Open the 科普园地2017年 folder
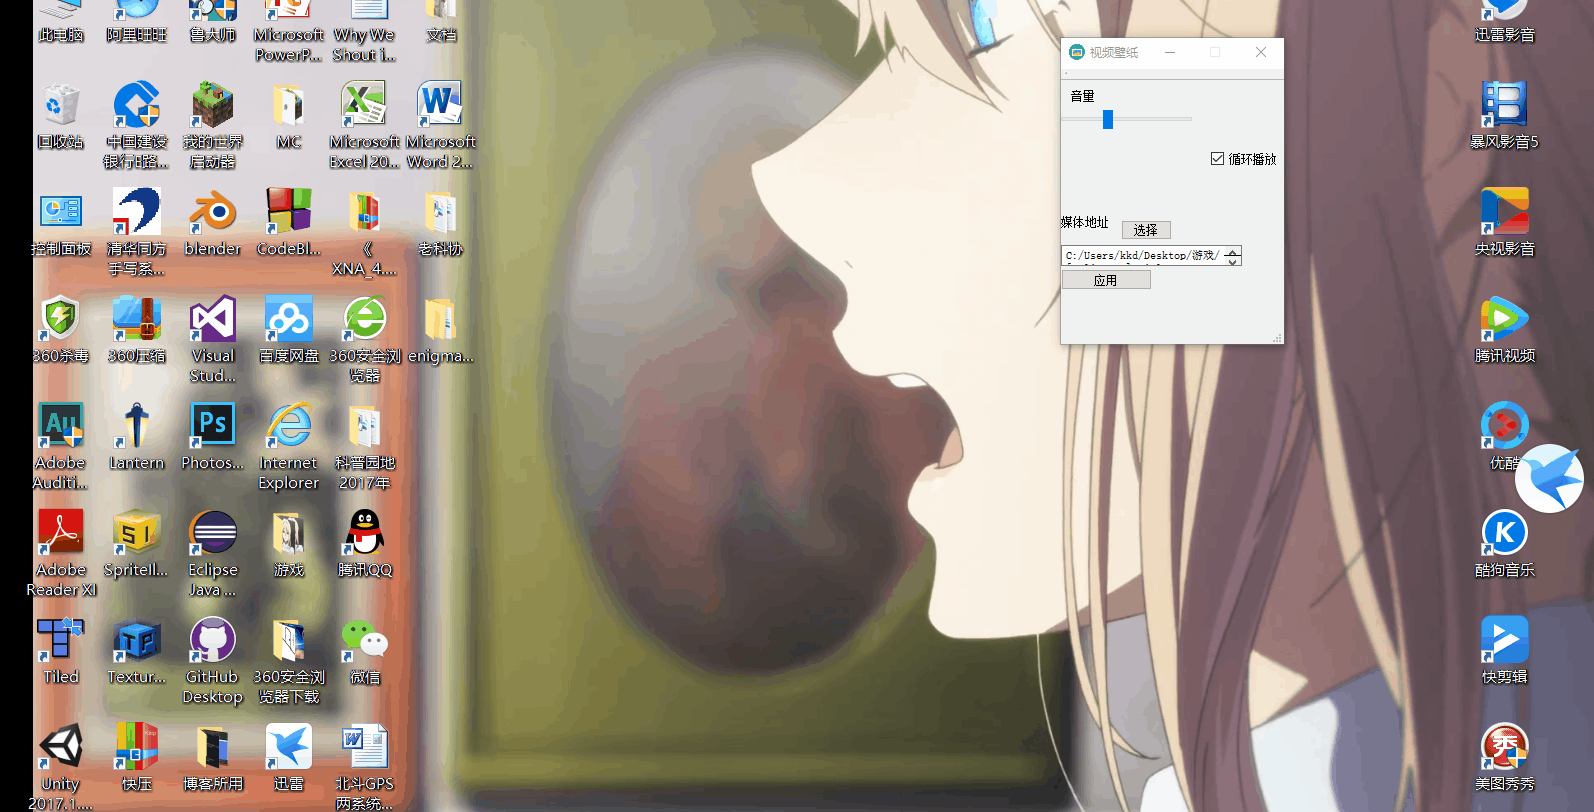Viewport: 1594px width, 812px height. (x=365, y=425)
